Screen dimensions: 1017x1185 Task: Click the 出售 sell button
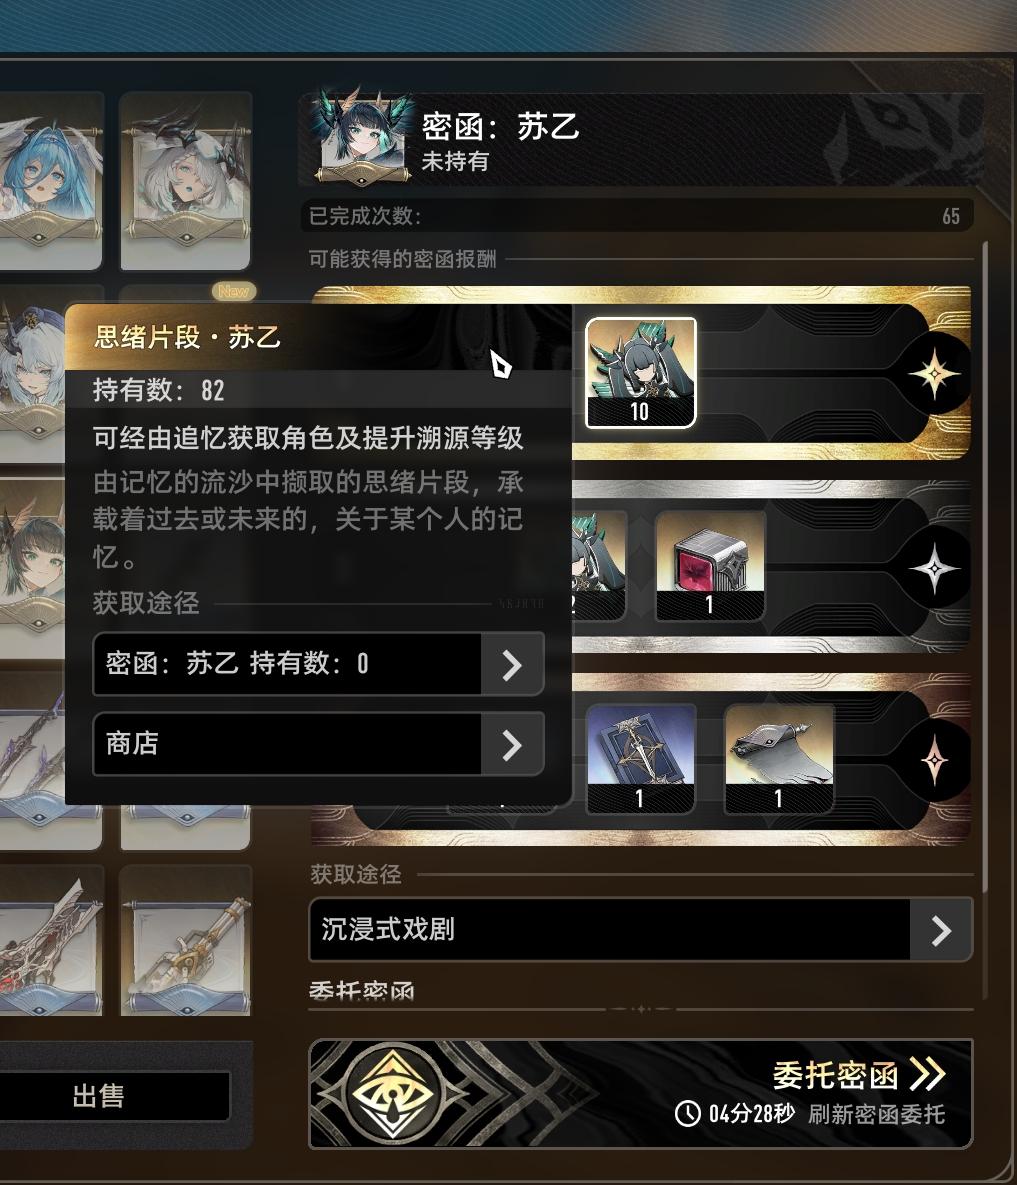(x=113, y=1096)
